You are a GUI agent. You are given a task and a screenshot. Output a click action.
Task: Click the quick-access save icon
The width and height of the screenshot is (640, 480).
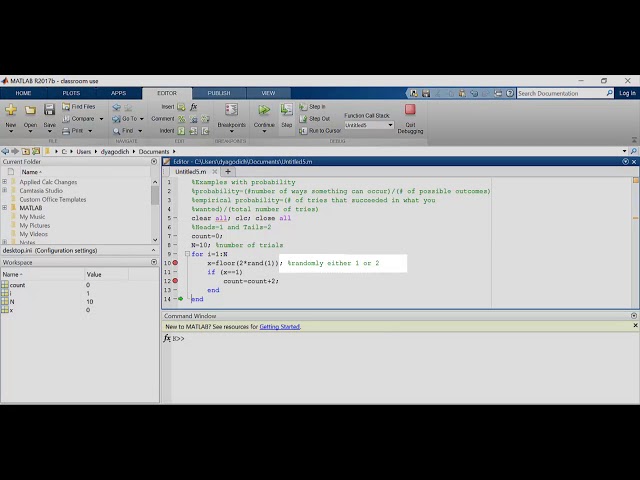[426, 93]
